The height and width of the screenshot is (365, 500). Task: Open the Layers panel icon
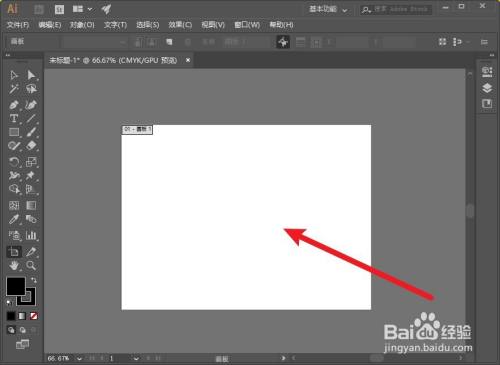point(487,88)
